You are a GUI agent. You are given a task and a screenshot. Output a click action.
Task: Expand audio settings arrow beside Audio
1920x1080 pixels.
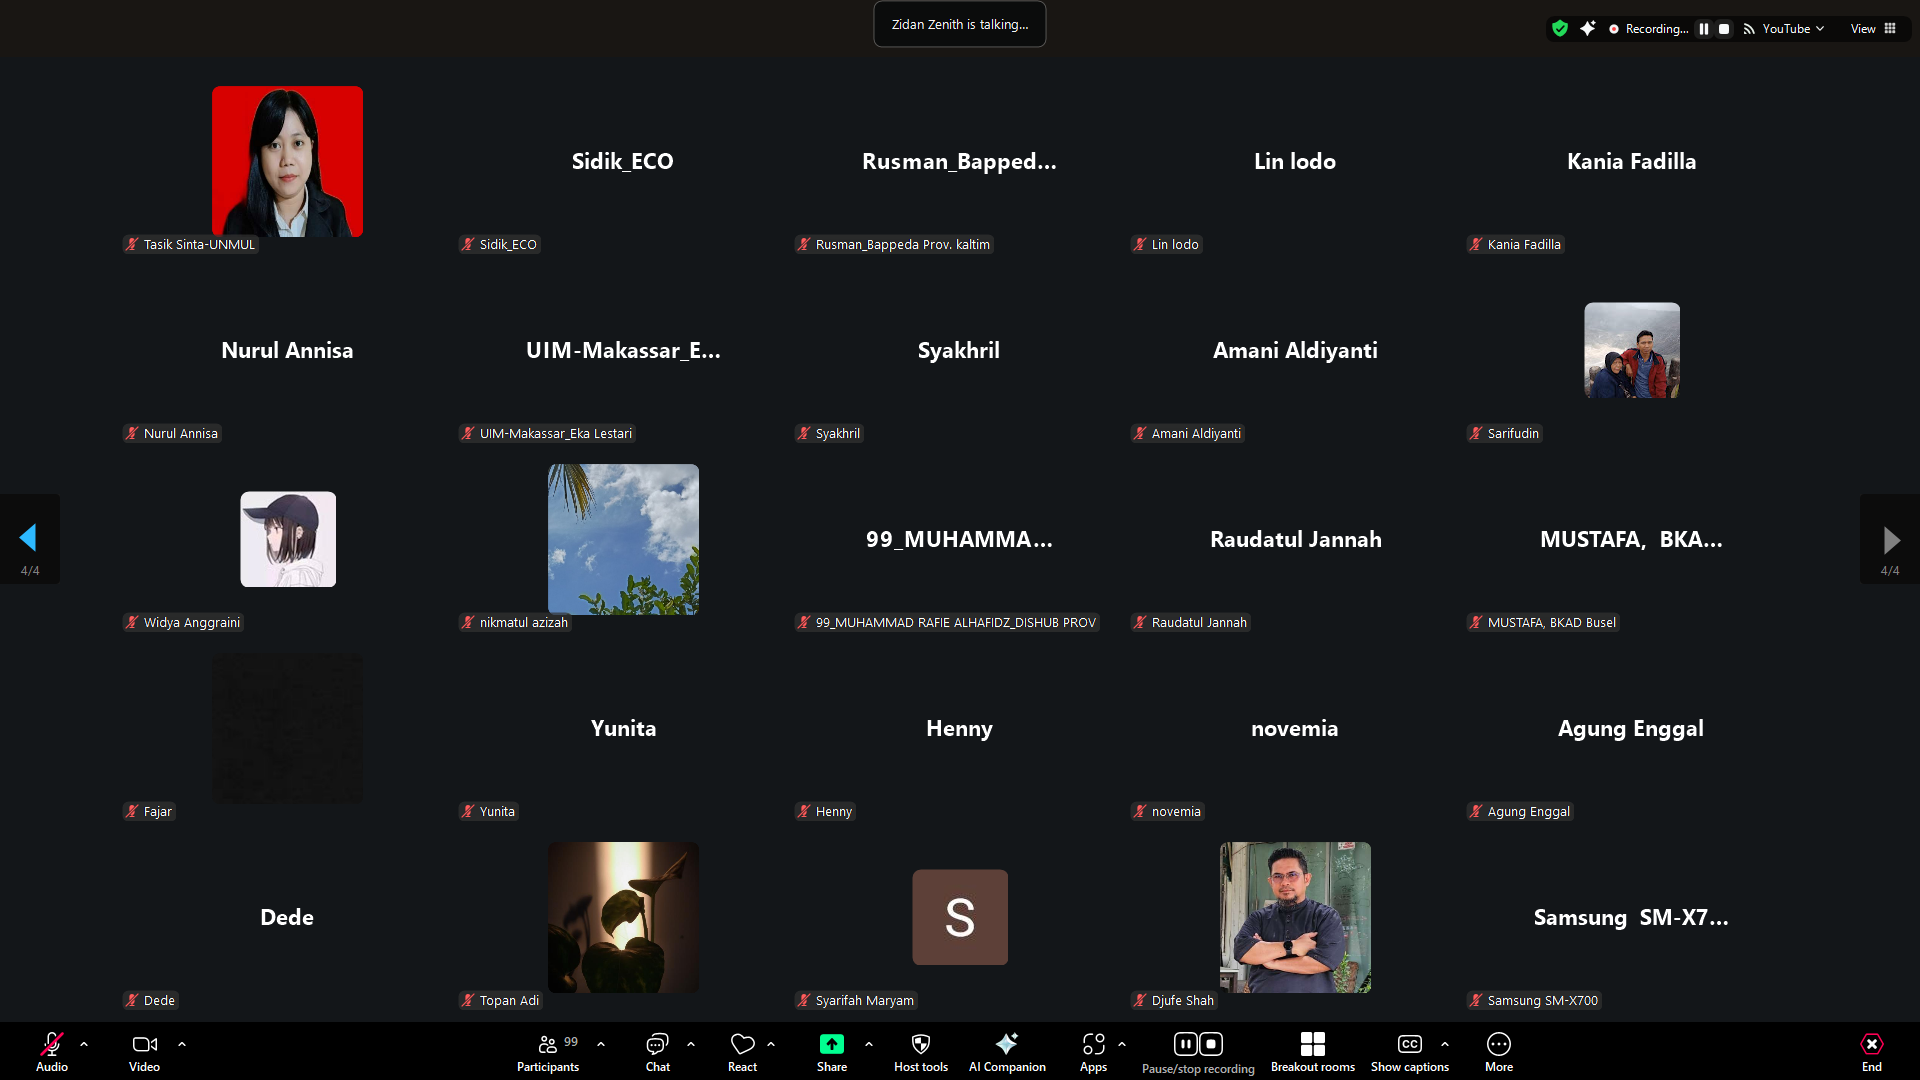point(84,1044)
